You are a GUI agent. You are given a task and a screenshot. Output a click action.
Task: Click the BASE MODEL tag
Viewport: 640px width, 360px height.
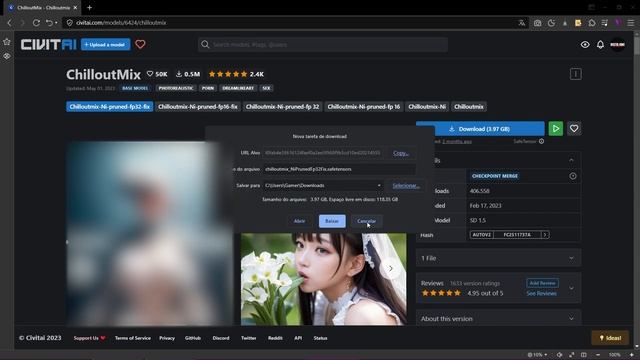135,88
